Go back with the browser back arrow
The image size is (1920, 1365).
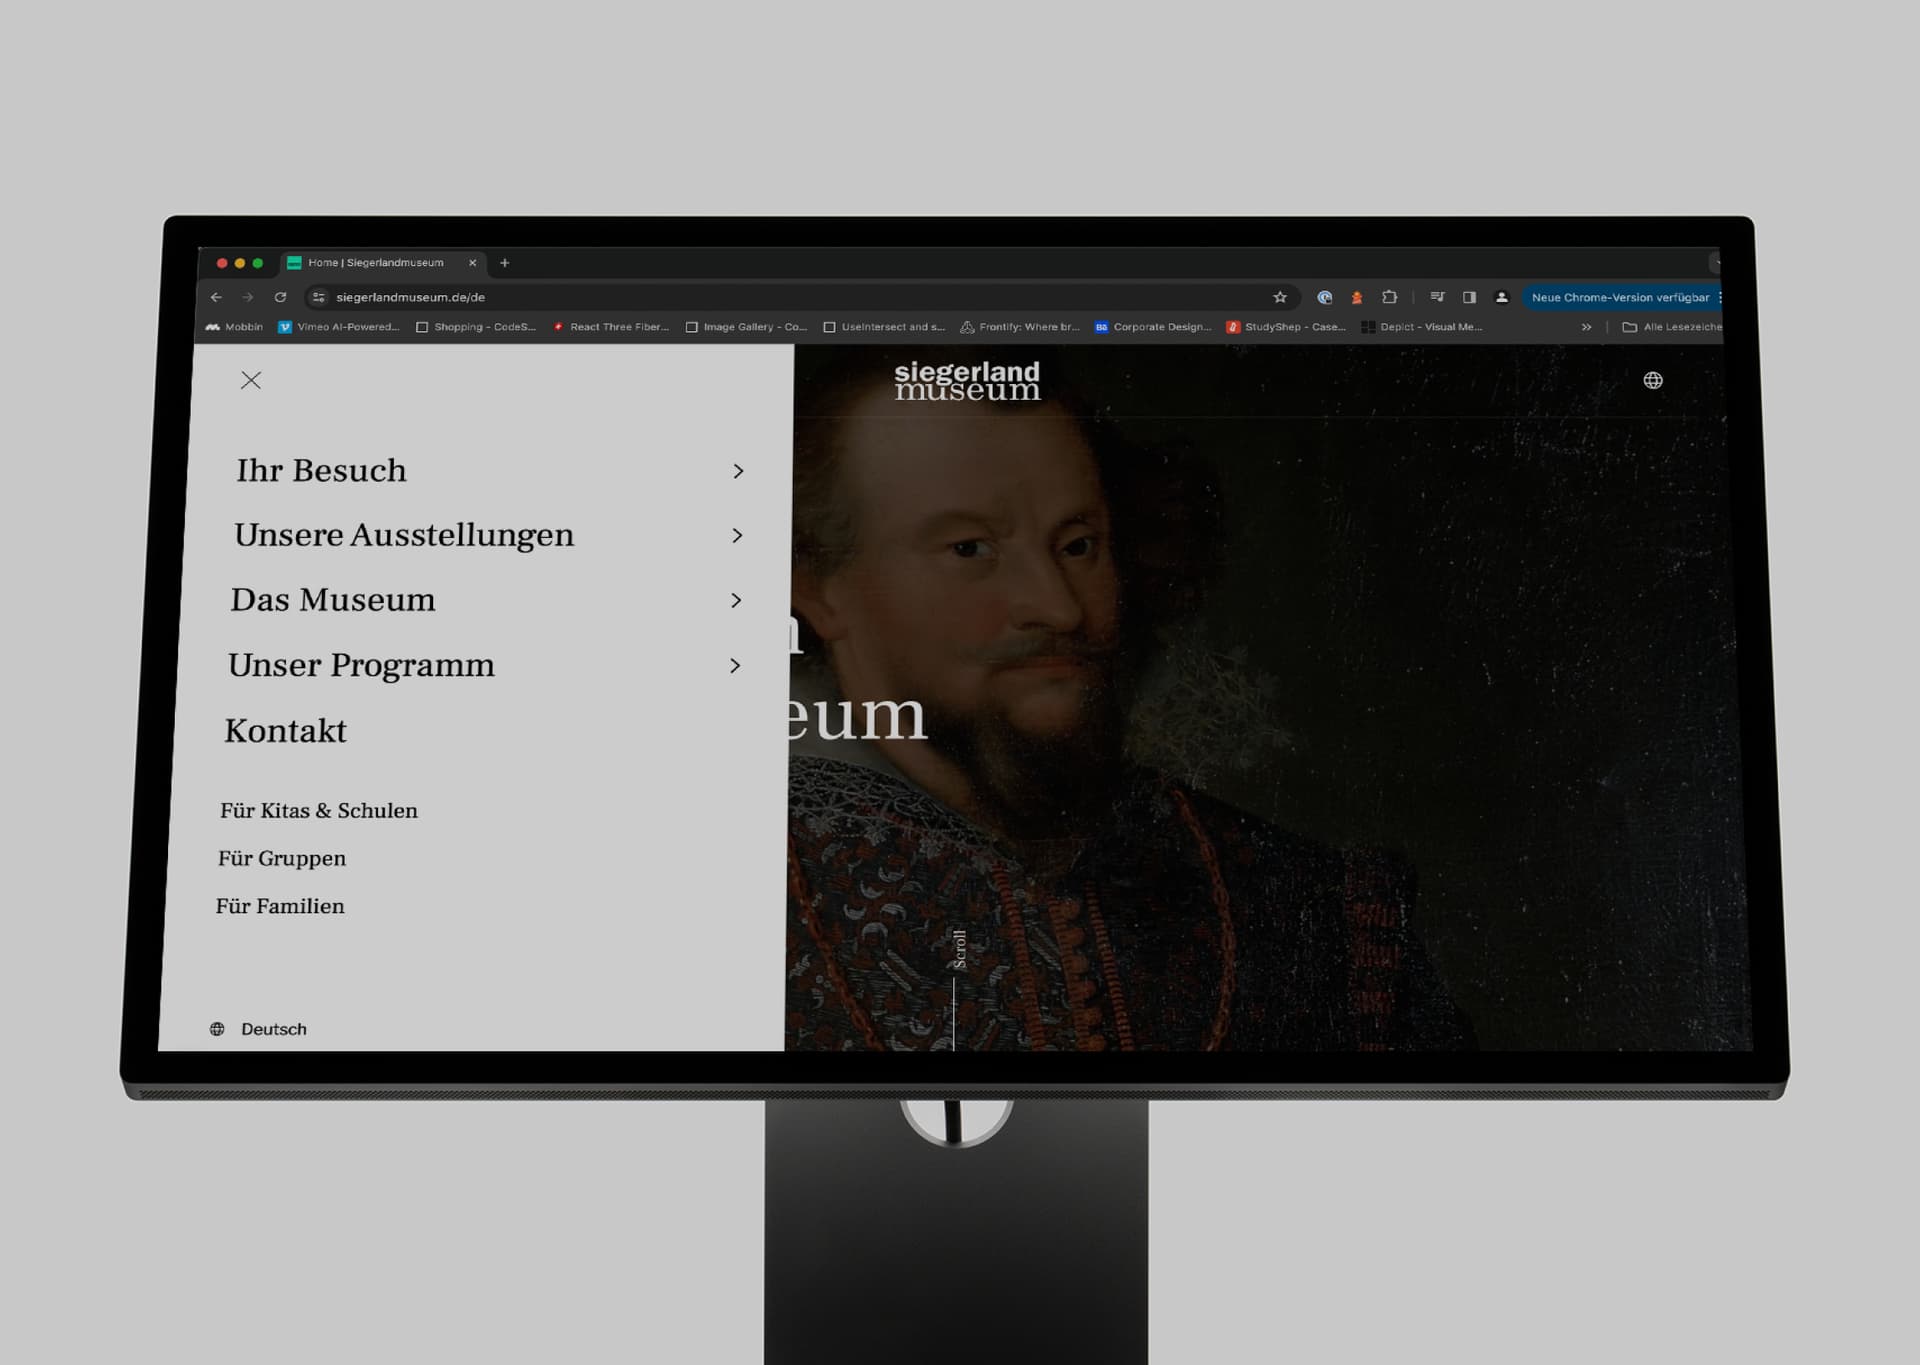216,297
